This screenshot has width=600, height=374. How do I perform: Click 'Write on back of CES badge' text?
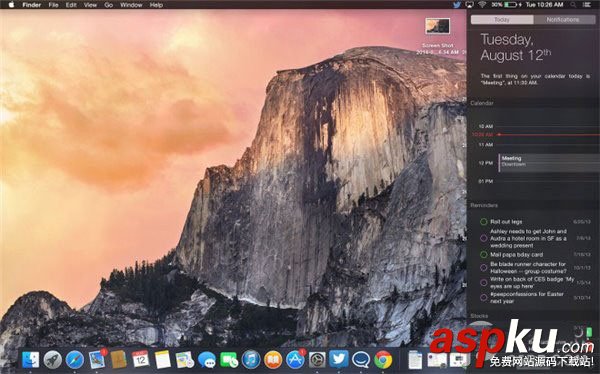(532, 283)
